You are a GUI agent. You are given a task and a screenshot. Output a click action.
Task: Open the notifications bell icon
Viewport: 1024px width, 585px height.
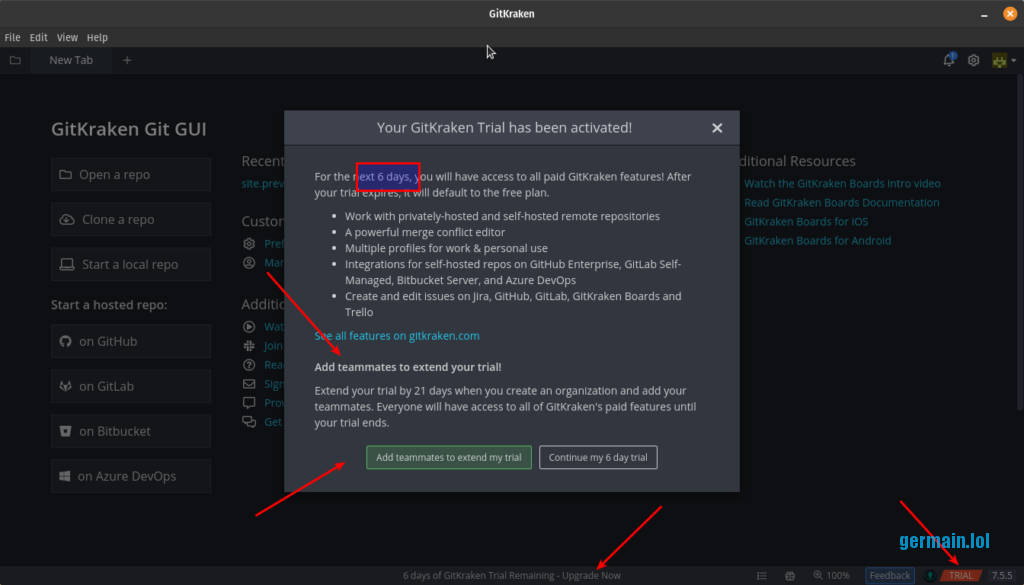coord(948,60)
